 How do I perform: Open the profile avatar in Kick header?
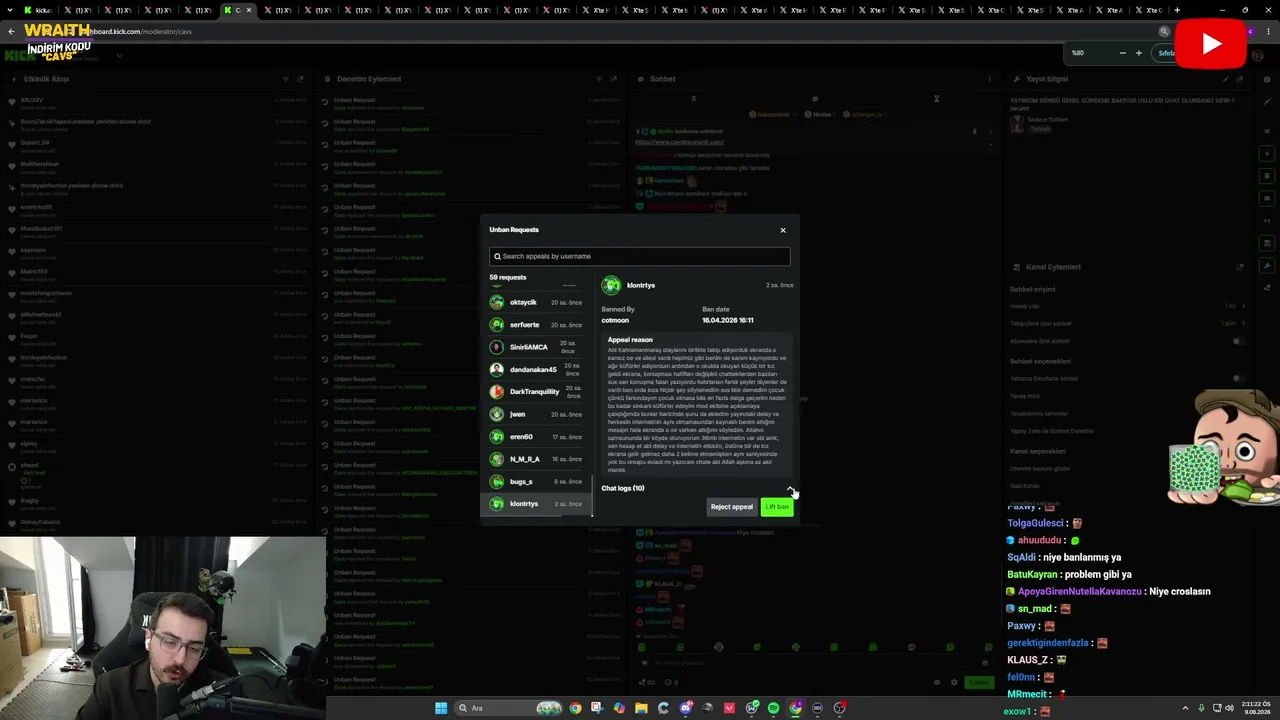(x=1258, y=55)
